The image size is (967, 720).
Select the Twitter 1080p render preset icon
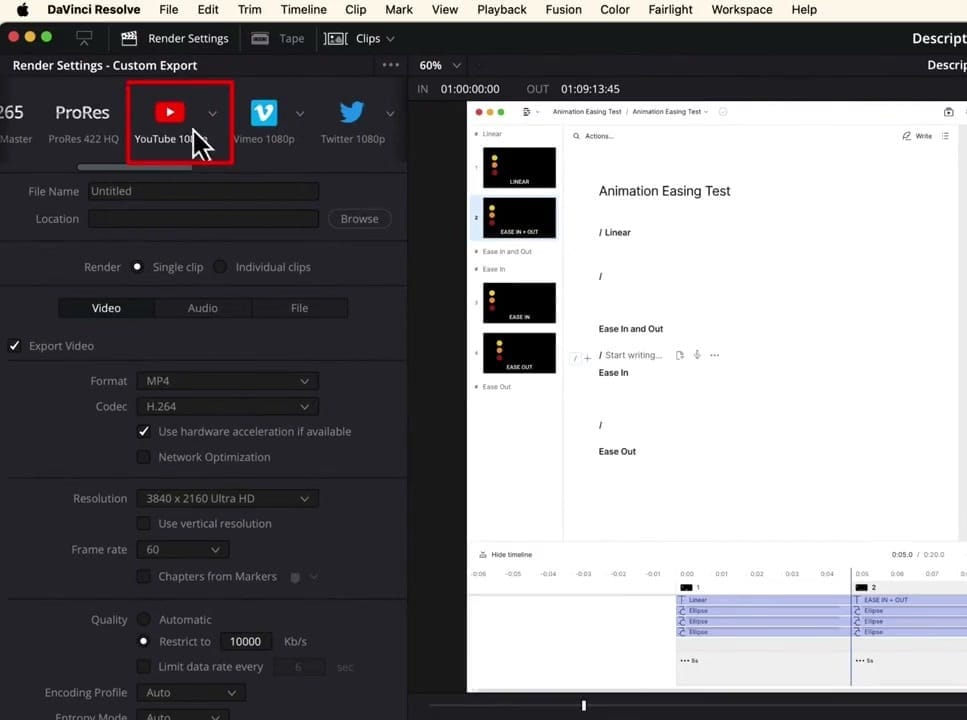(x=351, y=112)
